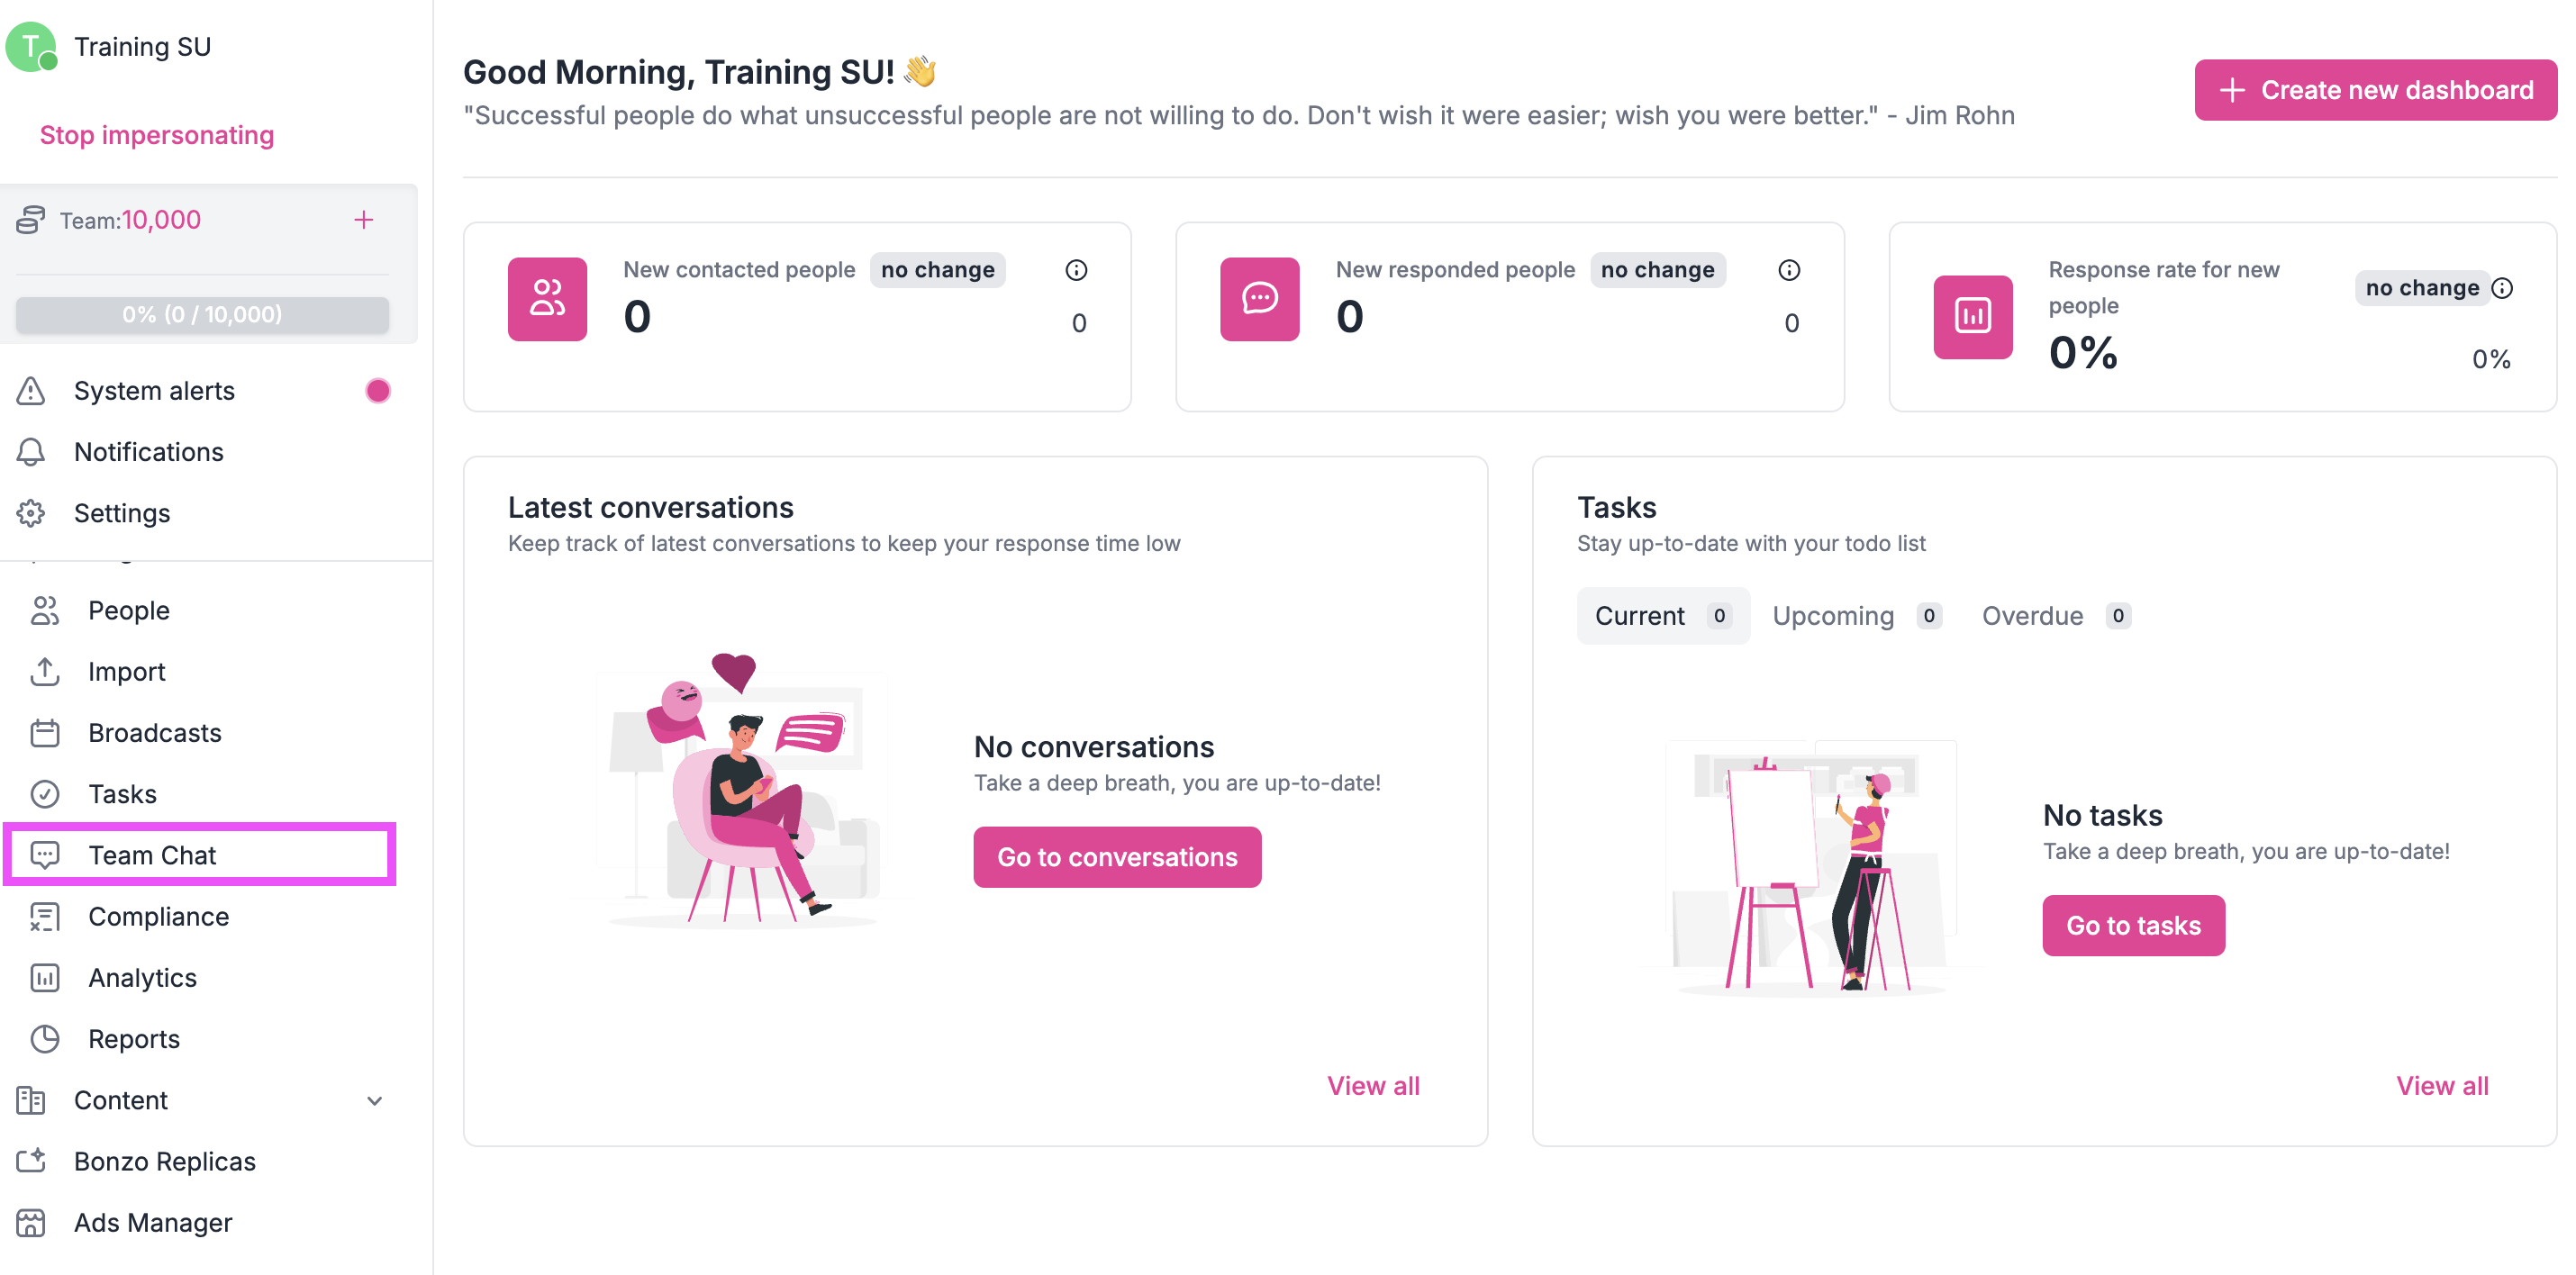Click the 0% credits usage progress bar

click(x=202, y=314)
